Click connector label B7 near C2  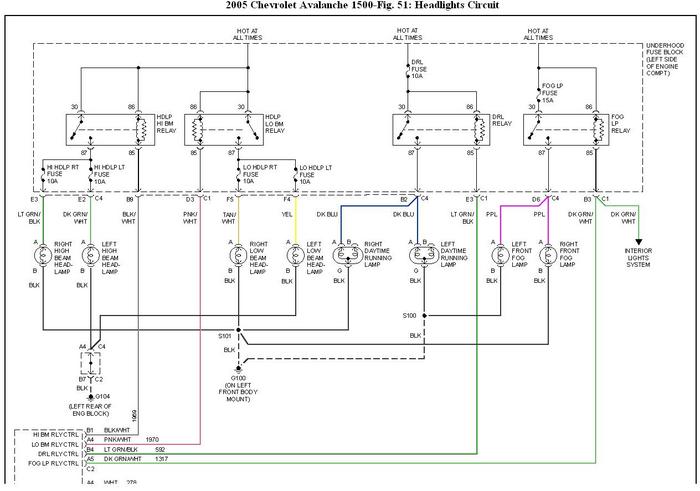pyautogui.click(x=83, y=379)
